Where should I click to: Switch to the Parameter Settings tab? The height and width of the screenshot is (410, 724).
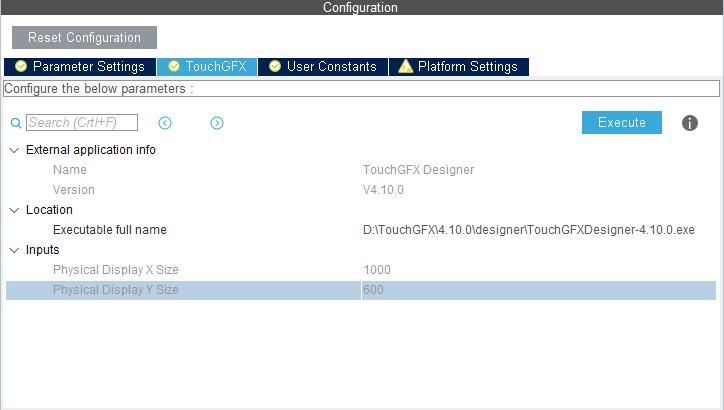click(80, 66)
